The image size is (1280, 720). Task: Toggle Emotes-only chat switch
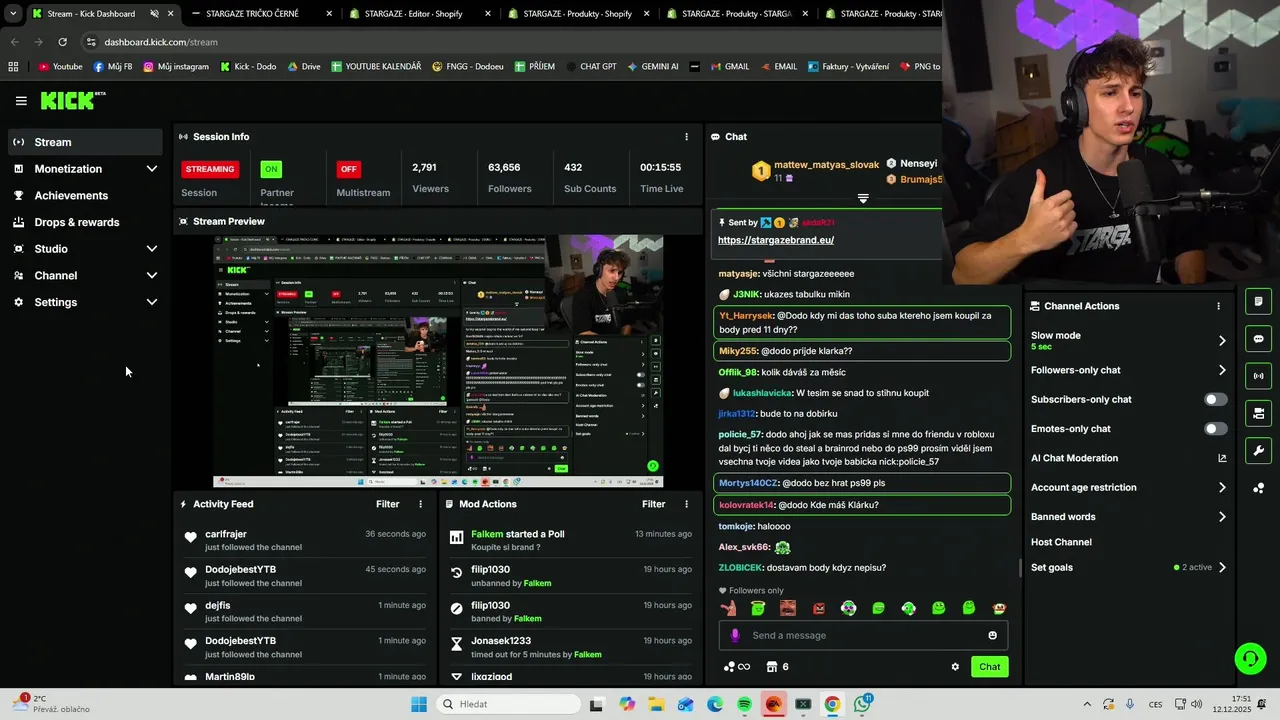pos(1215,429)
